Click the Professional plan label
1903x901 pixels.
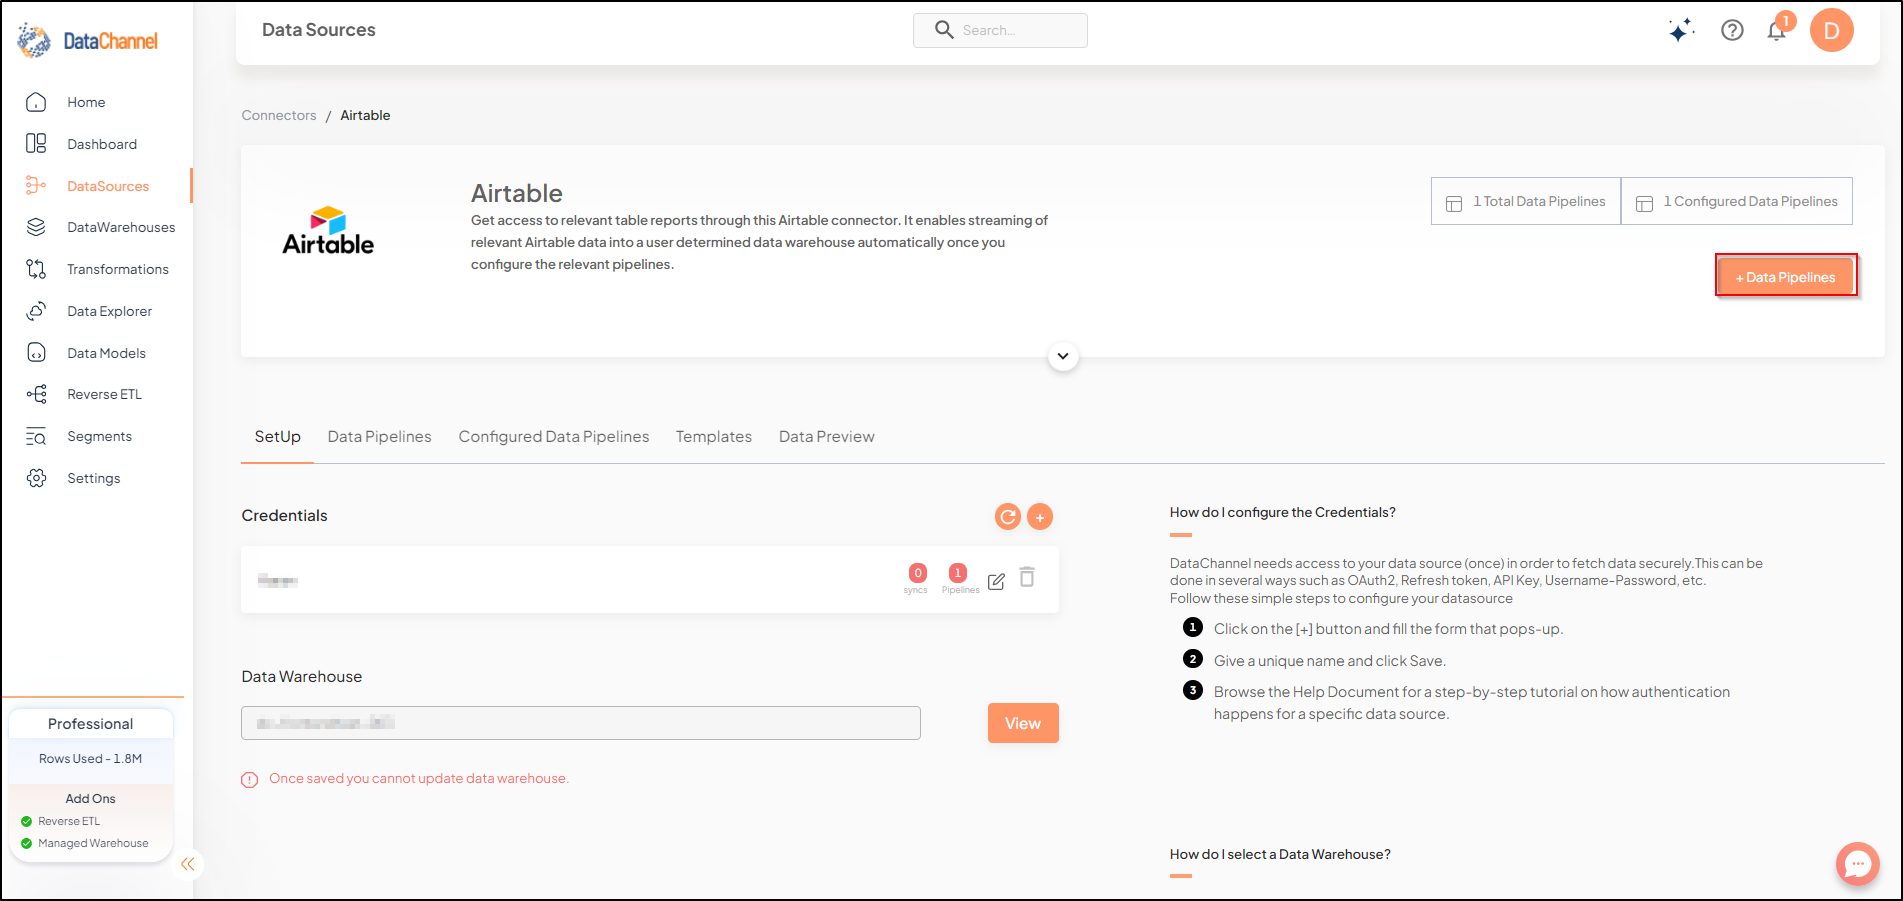pos(90,724)
